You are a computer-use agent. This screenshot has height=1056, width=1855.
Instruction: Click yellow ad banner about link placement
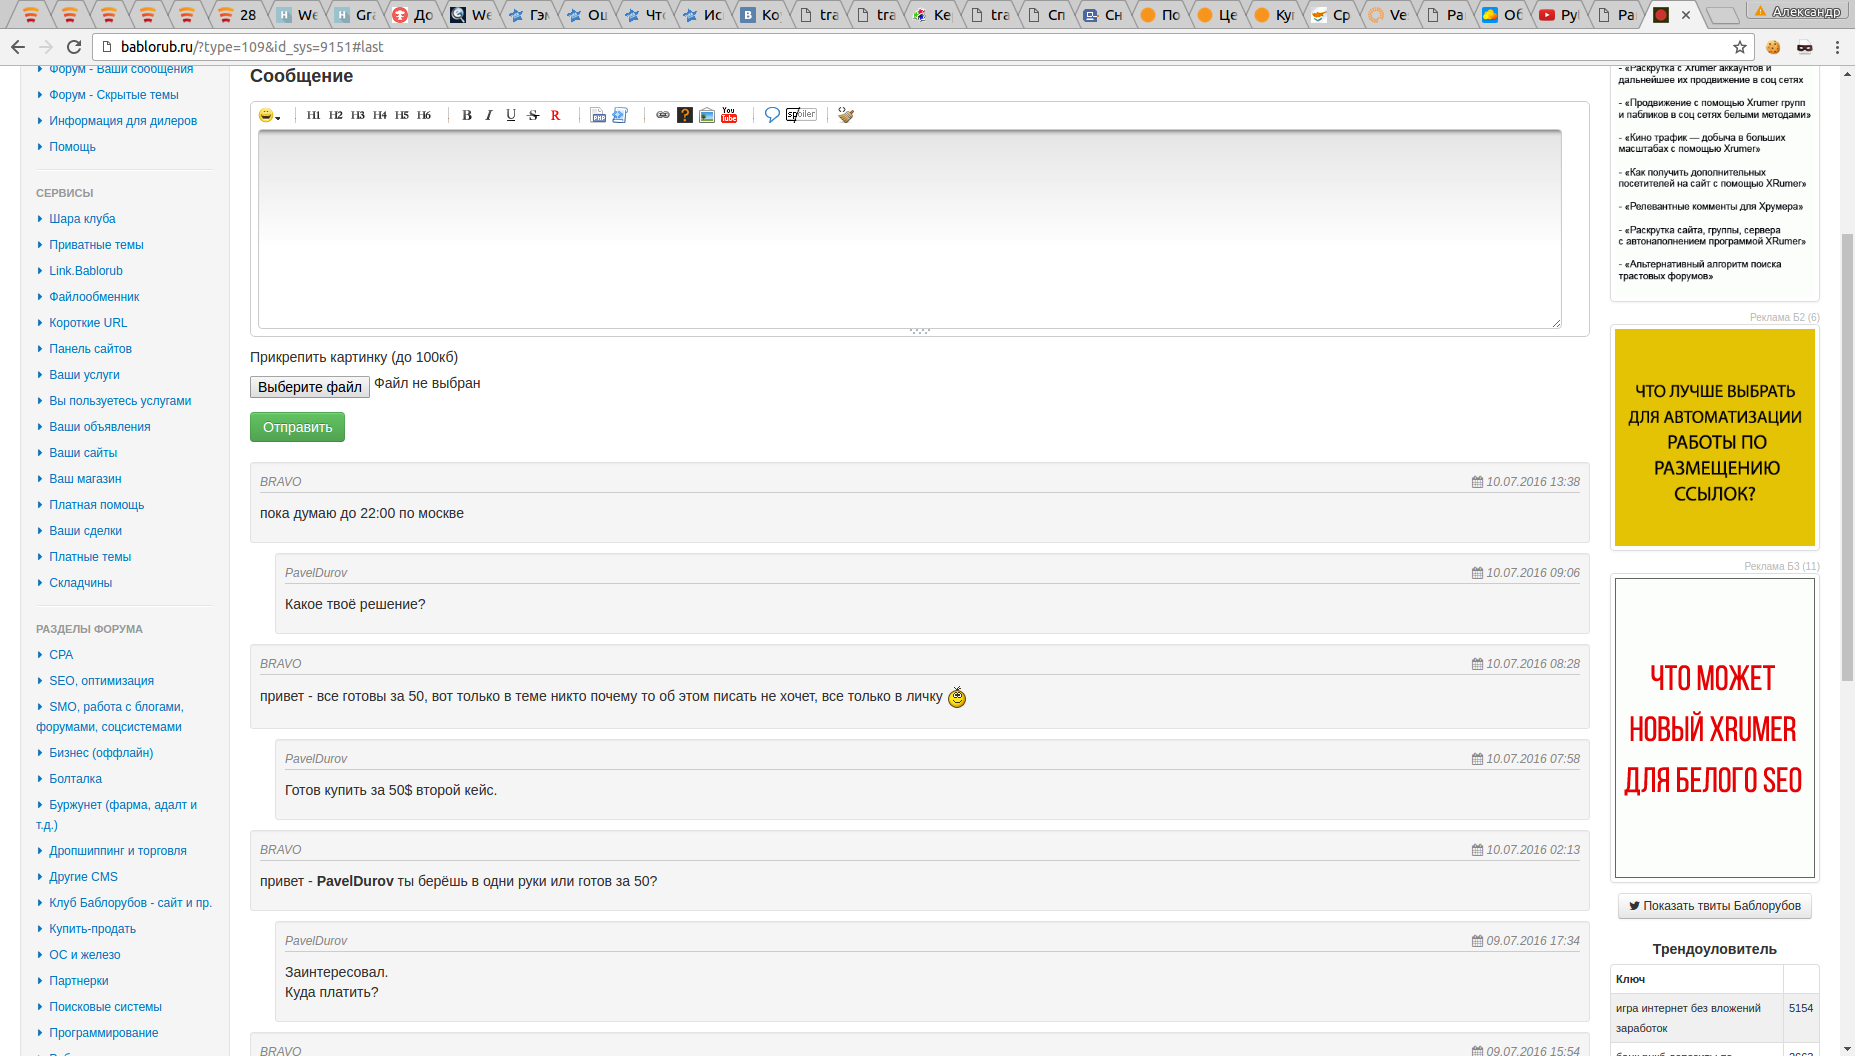[1714, 437]
